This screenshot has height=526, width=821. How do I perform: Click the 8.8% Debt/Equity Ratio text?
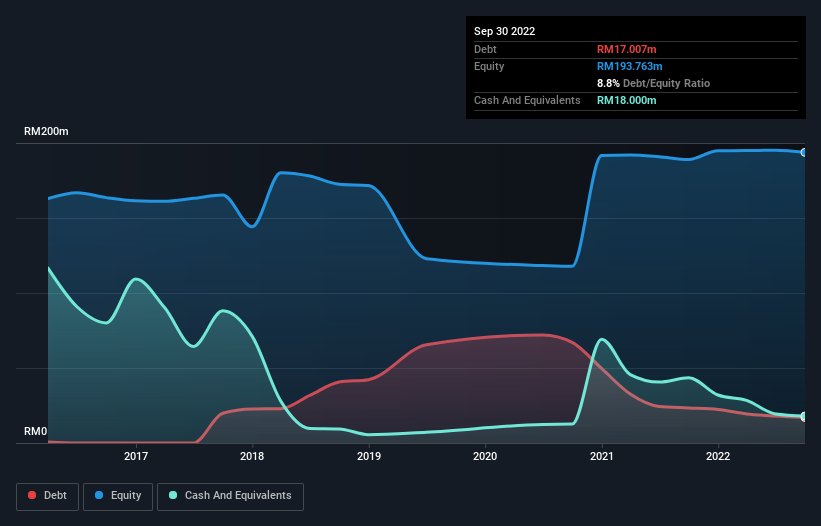point(653,83)
